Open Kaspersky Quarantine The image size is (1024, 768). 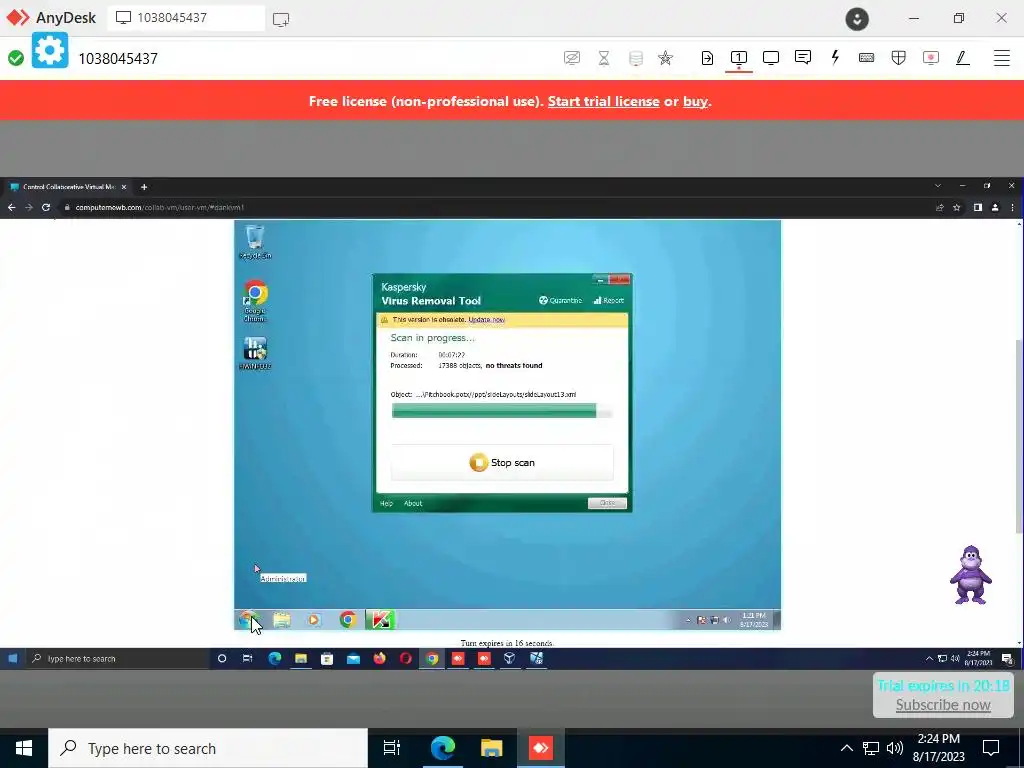[560, 300]
